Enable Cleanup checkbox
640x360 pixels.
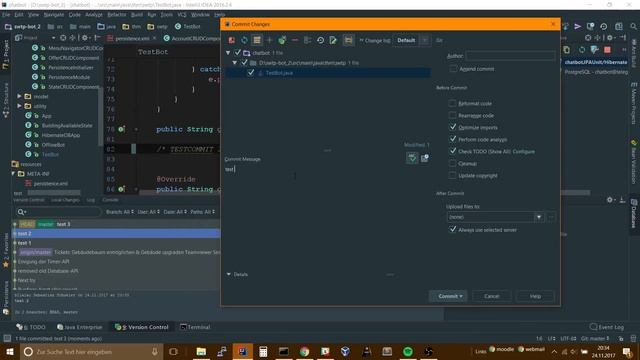point(452,163)
